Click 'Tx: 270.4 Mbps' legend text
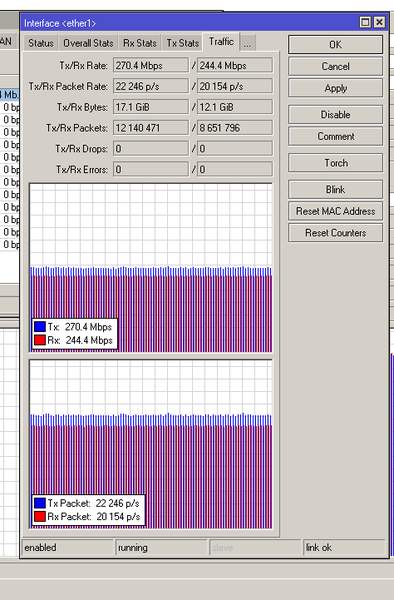 (x=80, y=327)
